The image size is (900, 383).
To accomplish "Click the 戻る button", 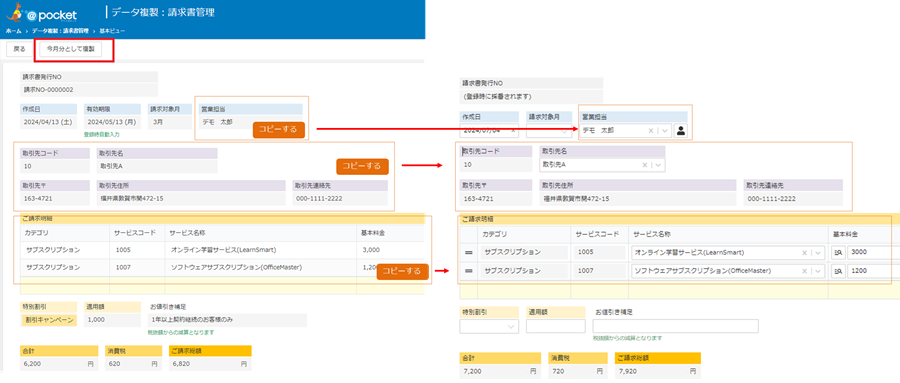I will [x=20, y=49].
